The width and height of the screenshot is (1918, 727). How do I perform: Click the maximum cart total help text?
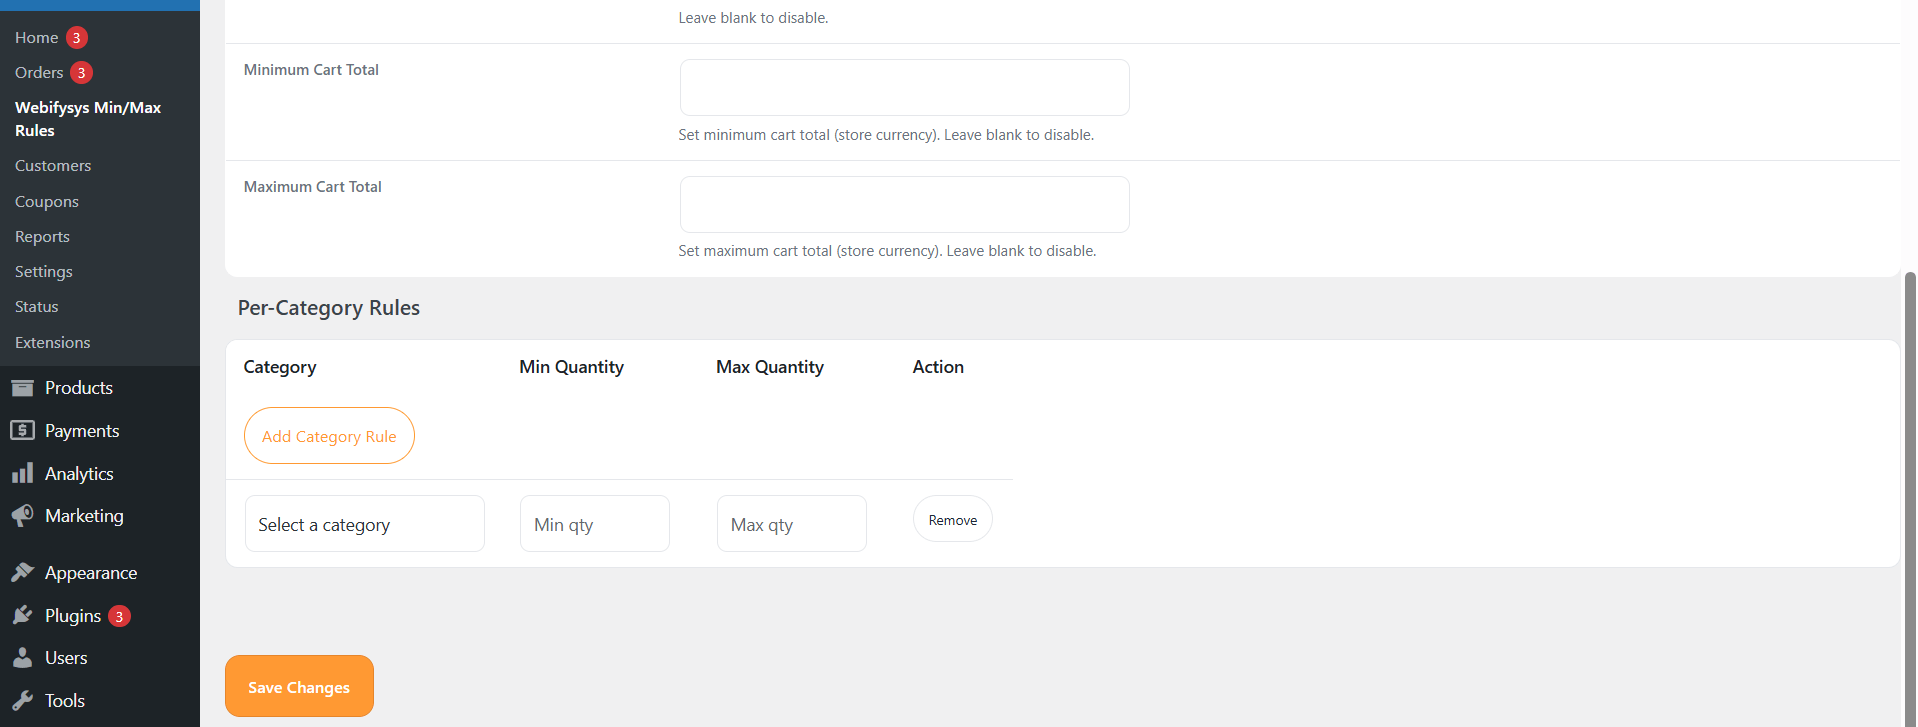pyautogui.click(x=887, y=251)
